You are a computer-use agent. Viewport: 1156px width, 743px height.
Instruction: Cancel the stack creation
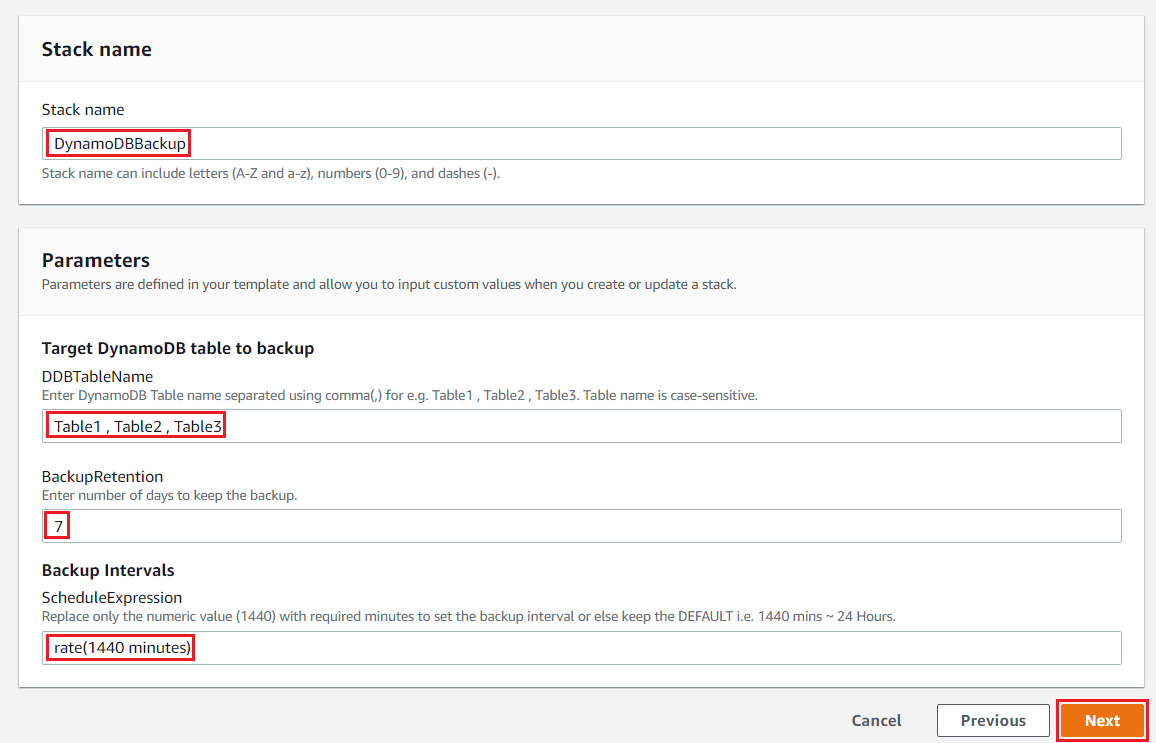click(x=876, y=720)
